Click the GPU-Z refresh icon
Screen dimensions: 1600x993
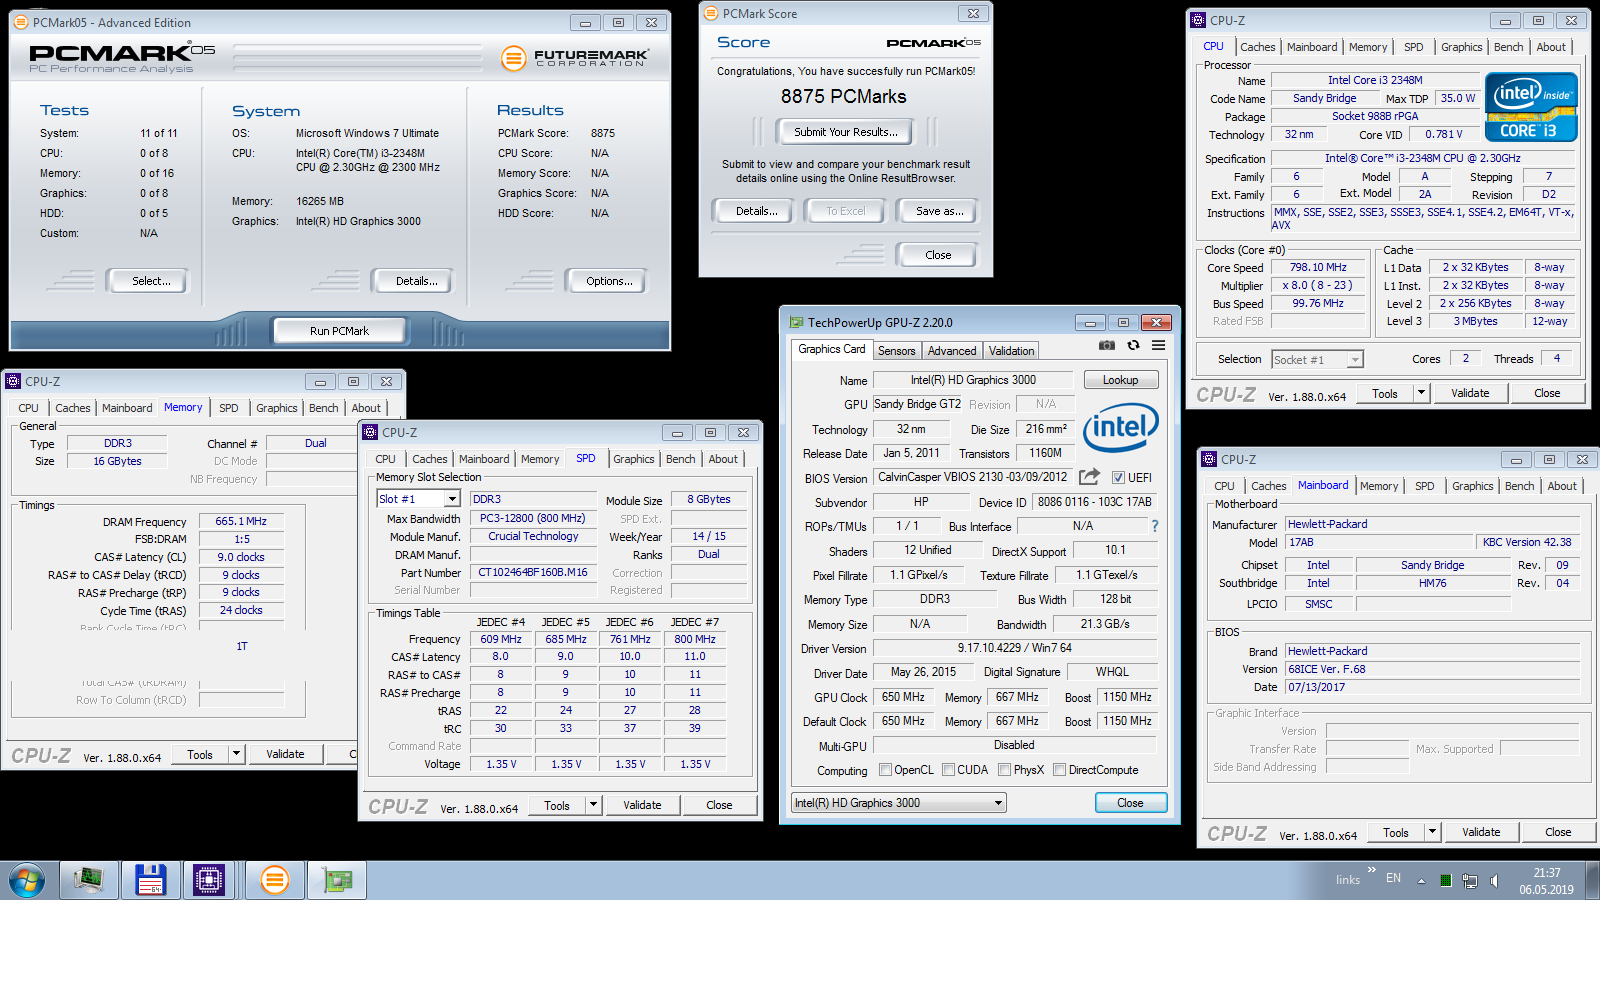[1133, 345]
